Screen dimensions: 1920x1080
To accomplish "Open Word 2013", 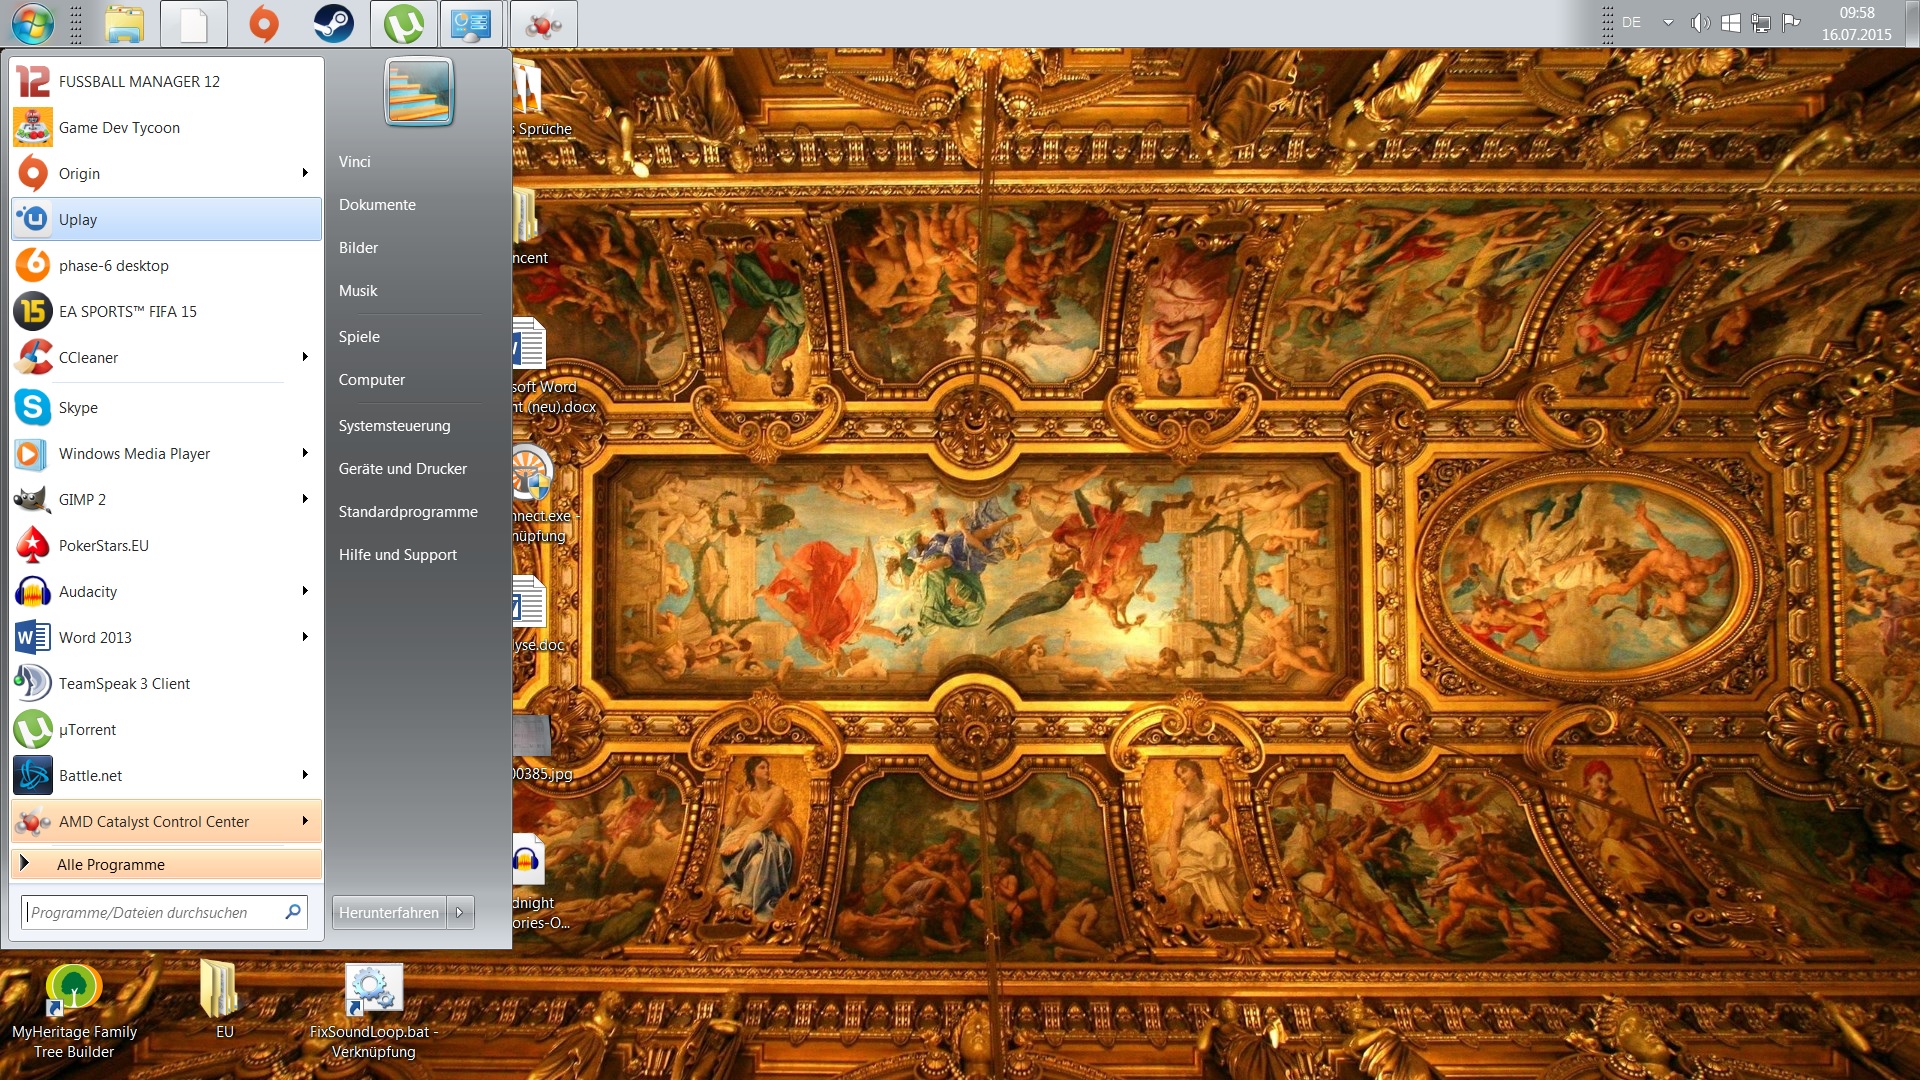I will (x=166, y=638).
